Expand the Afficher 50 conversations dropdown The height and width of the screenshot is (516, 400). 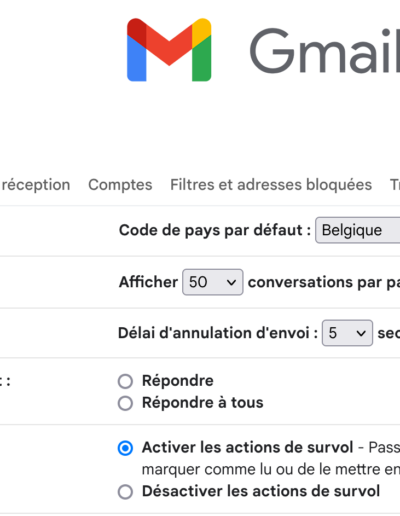point(213,282)
